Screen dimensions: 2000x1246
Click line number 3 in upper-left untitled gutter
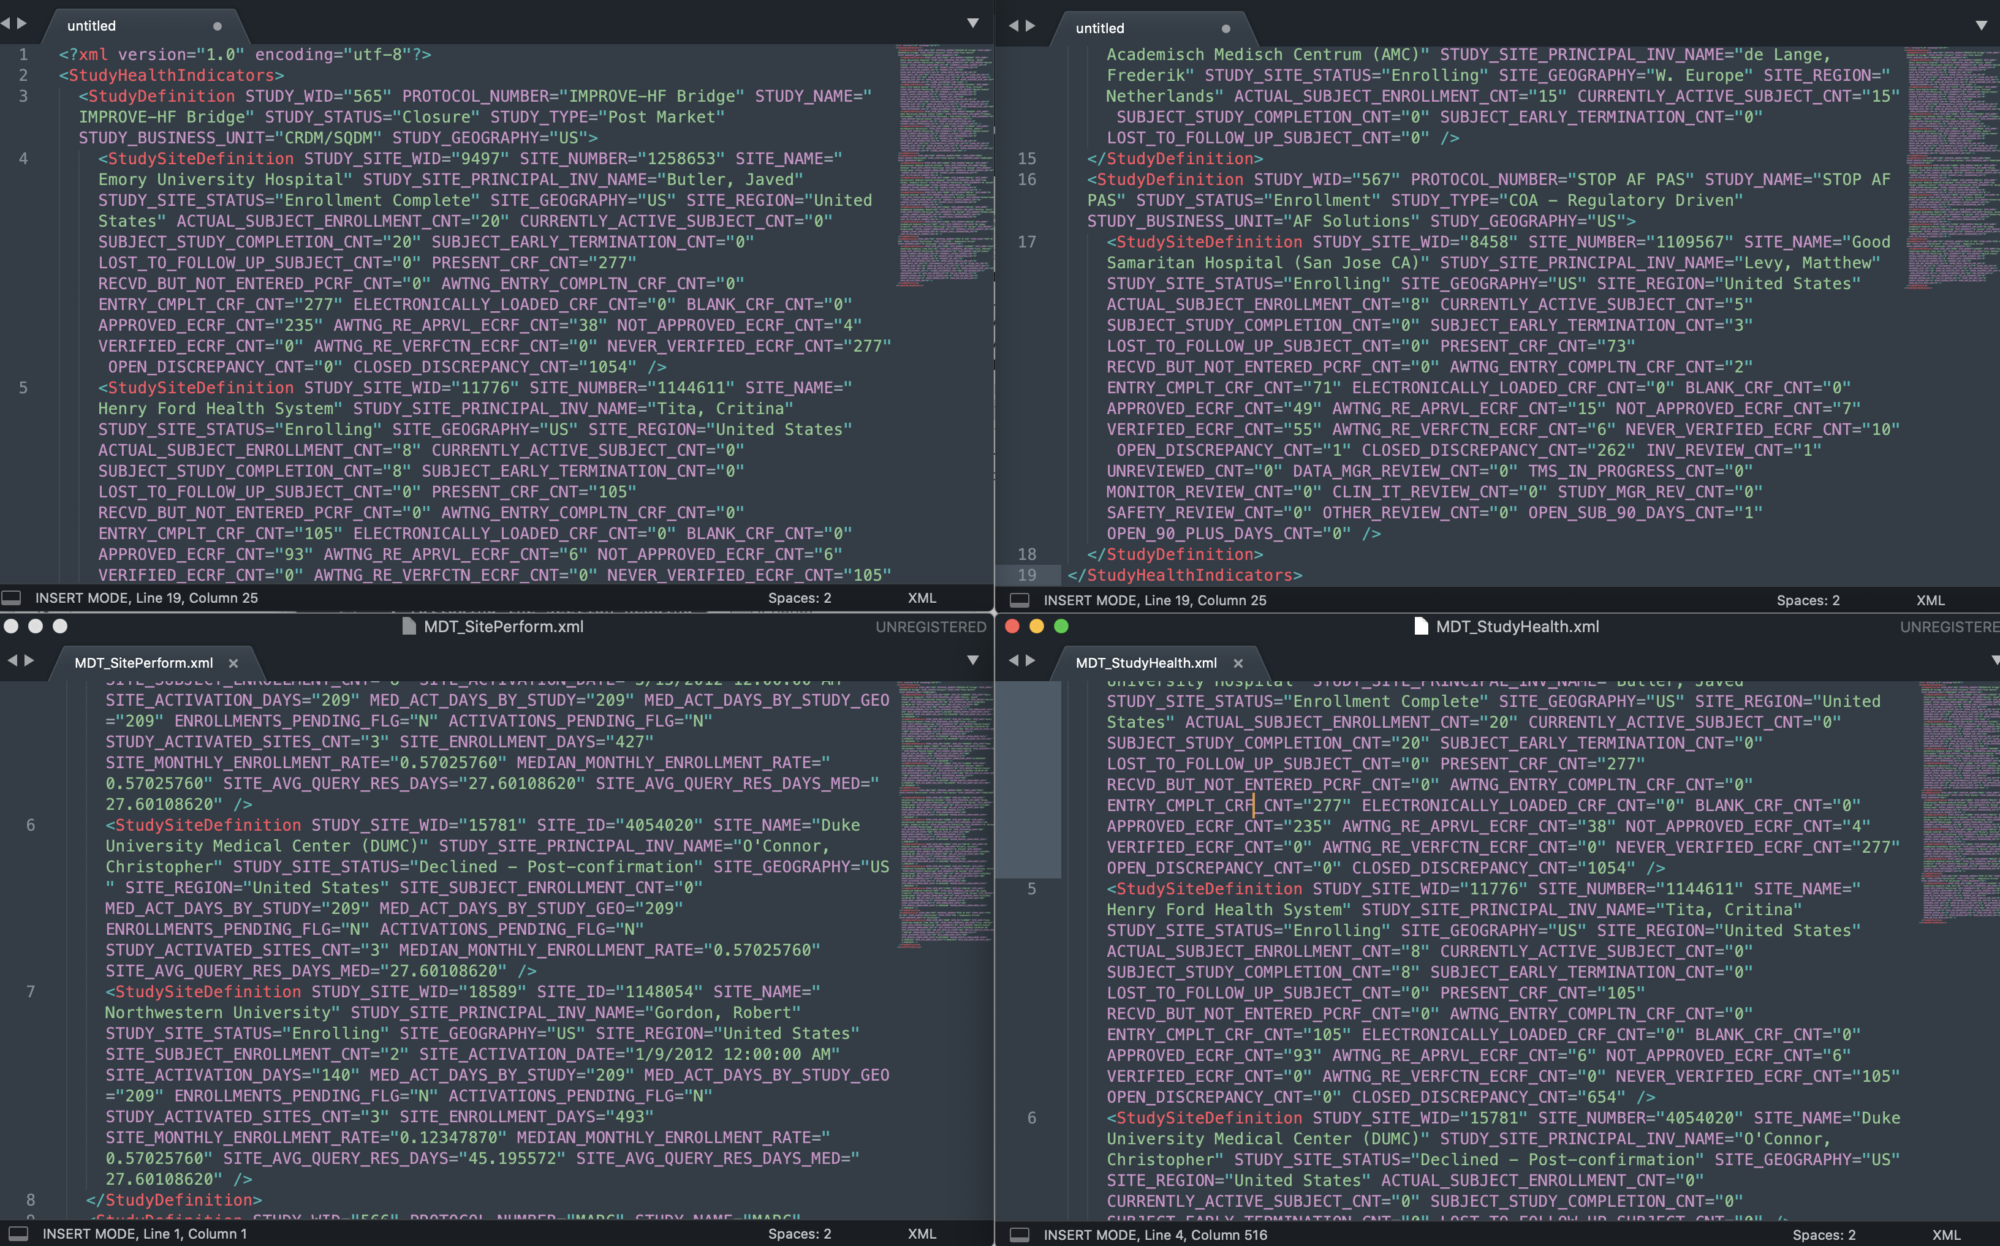point(23,96)
